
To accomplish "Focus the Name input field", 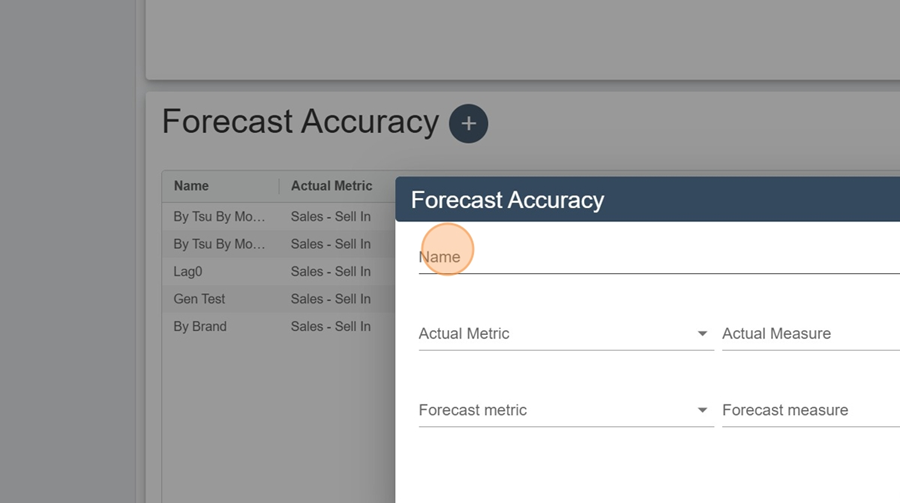I will point(659,257).
